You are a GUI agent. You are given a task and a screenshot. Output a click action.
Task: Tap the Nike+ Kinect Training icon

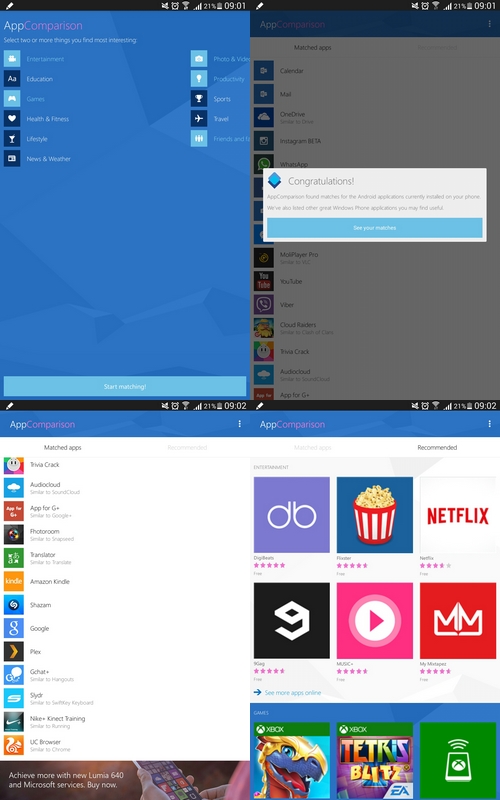point(14,722)
